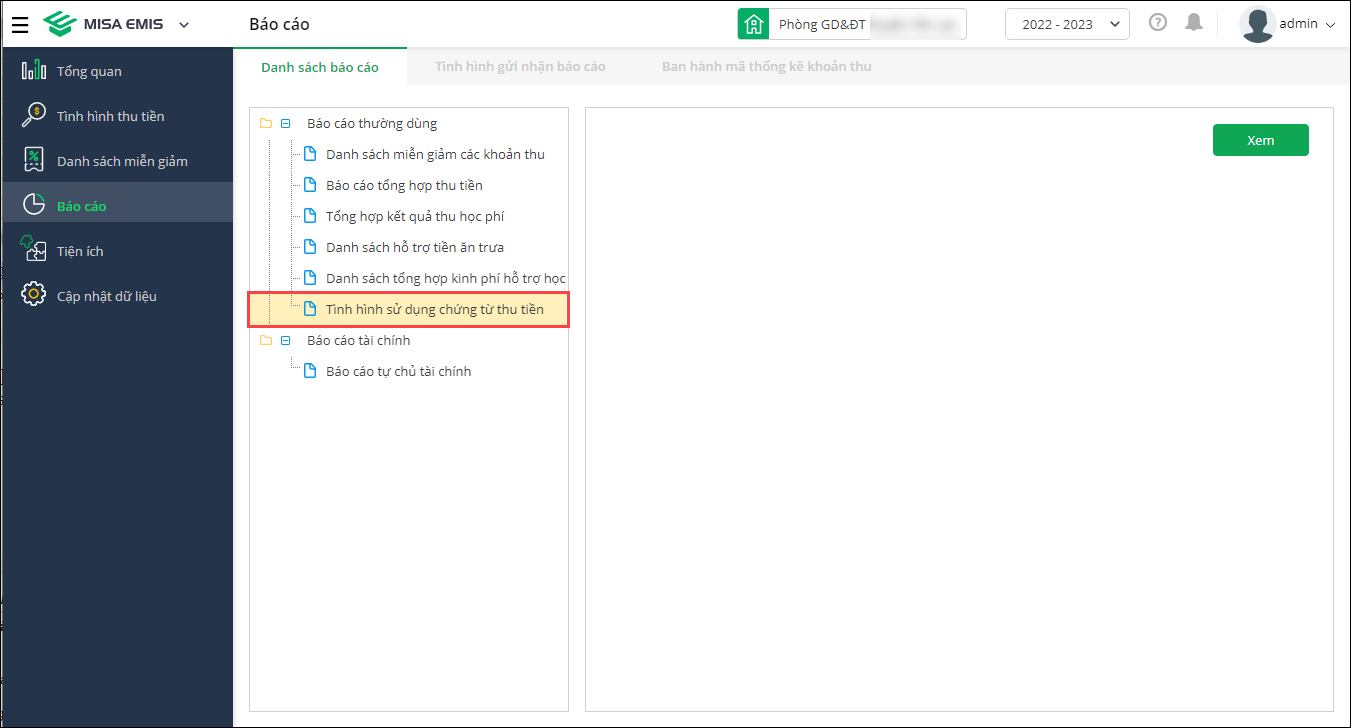Click the green Xem button
This screenshot has height=728, width=1351.
1260,140
